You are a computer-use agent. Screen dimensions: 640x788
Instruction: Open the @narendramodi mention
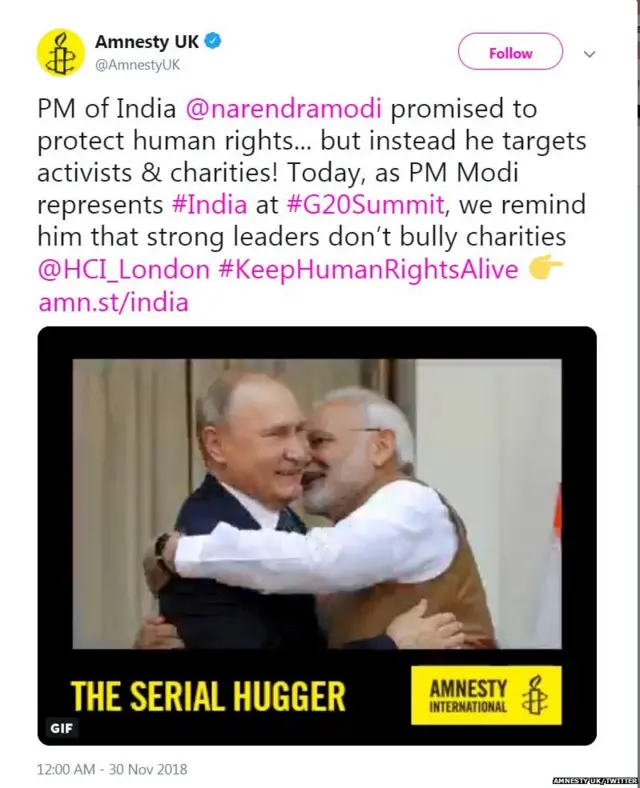284,108
